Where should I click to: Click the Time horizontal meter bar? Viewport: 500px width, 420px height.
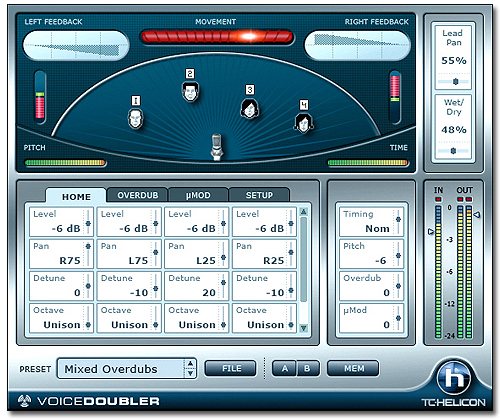(x=368, y=163)
